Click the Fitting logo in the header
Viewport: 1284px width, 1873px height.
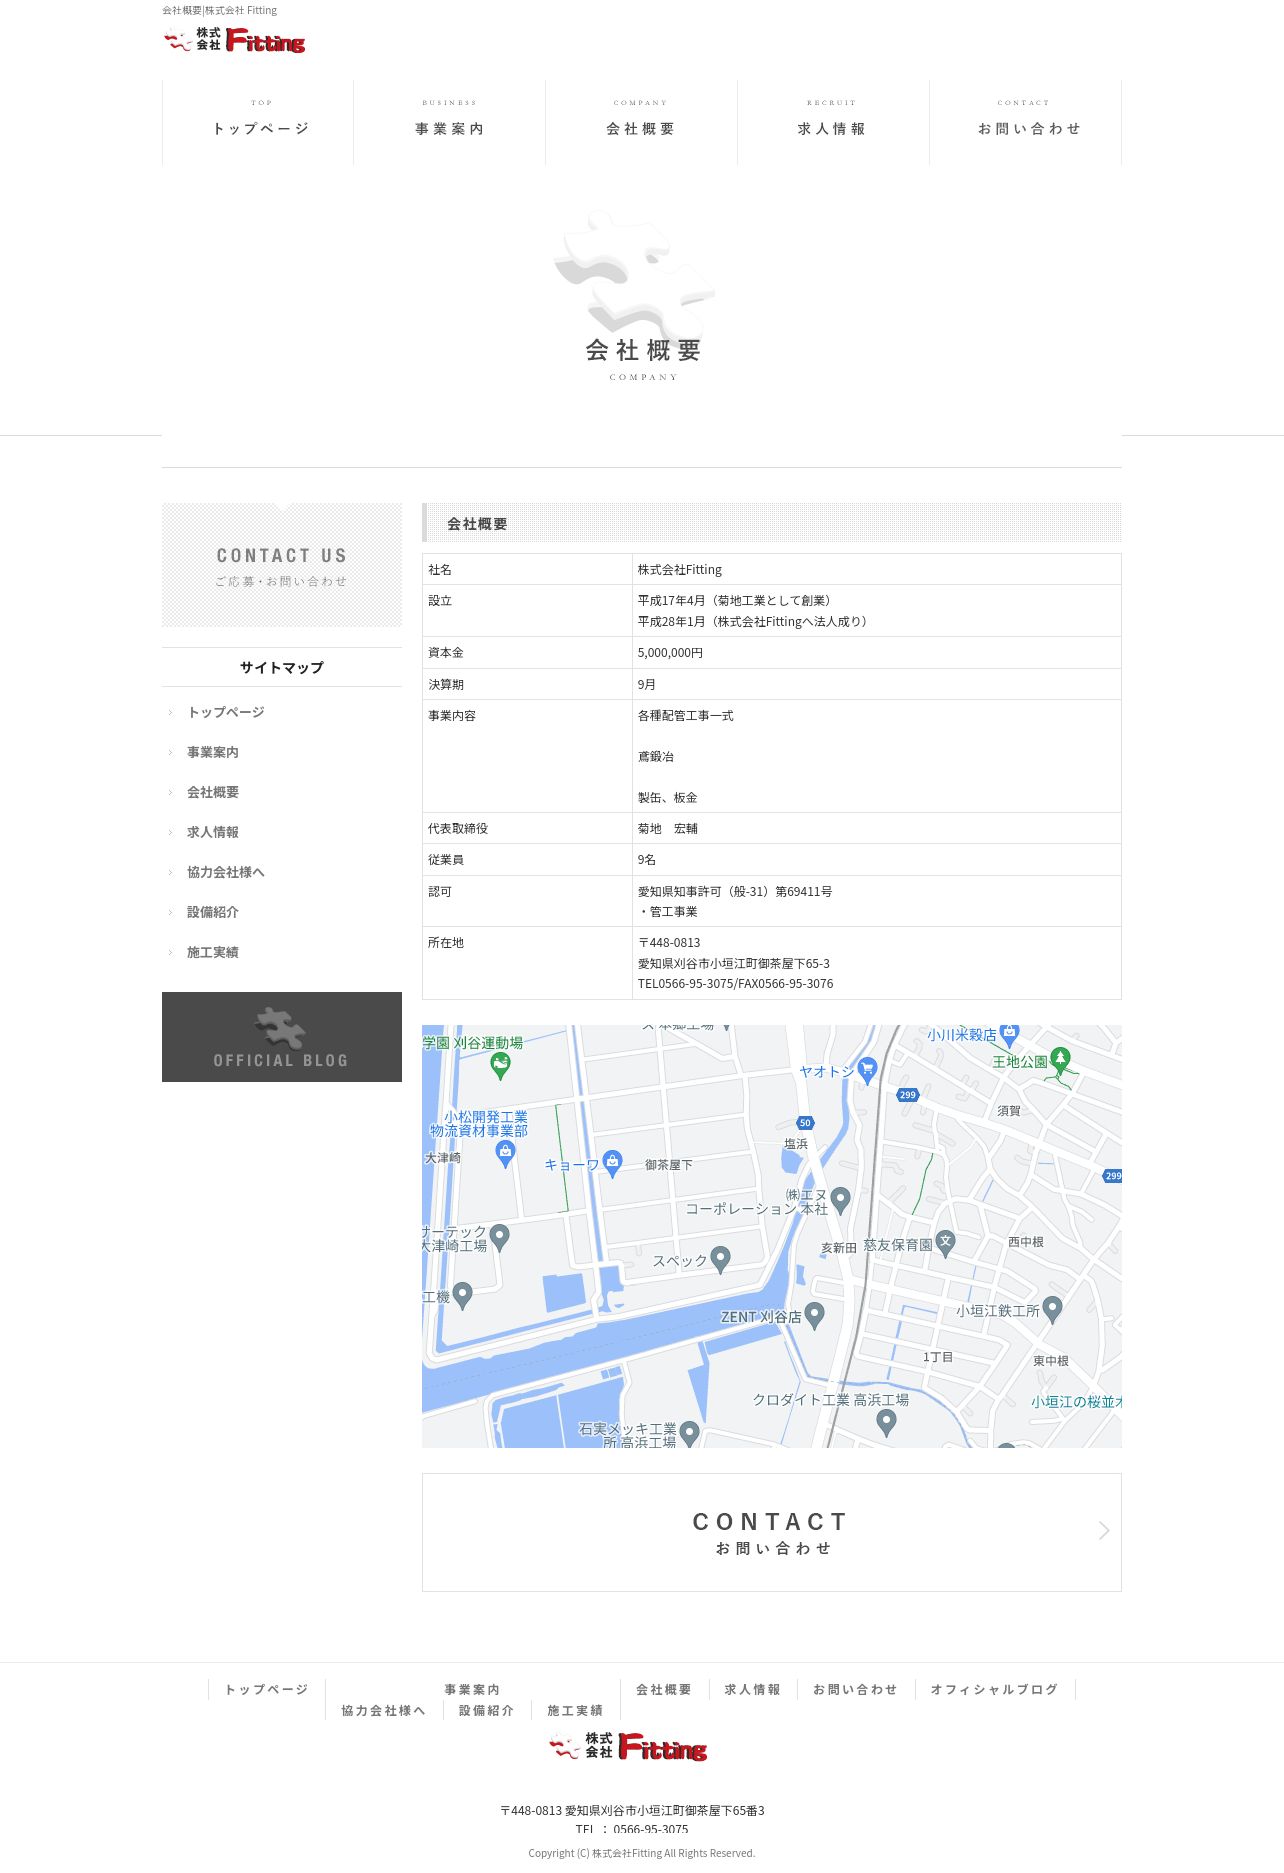coord(234,40)
